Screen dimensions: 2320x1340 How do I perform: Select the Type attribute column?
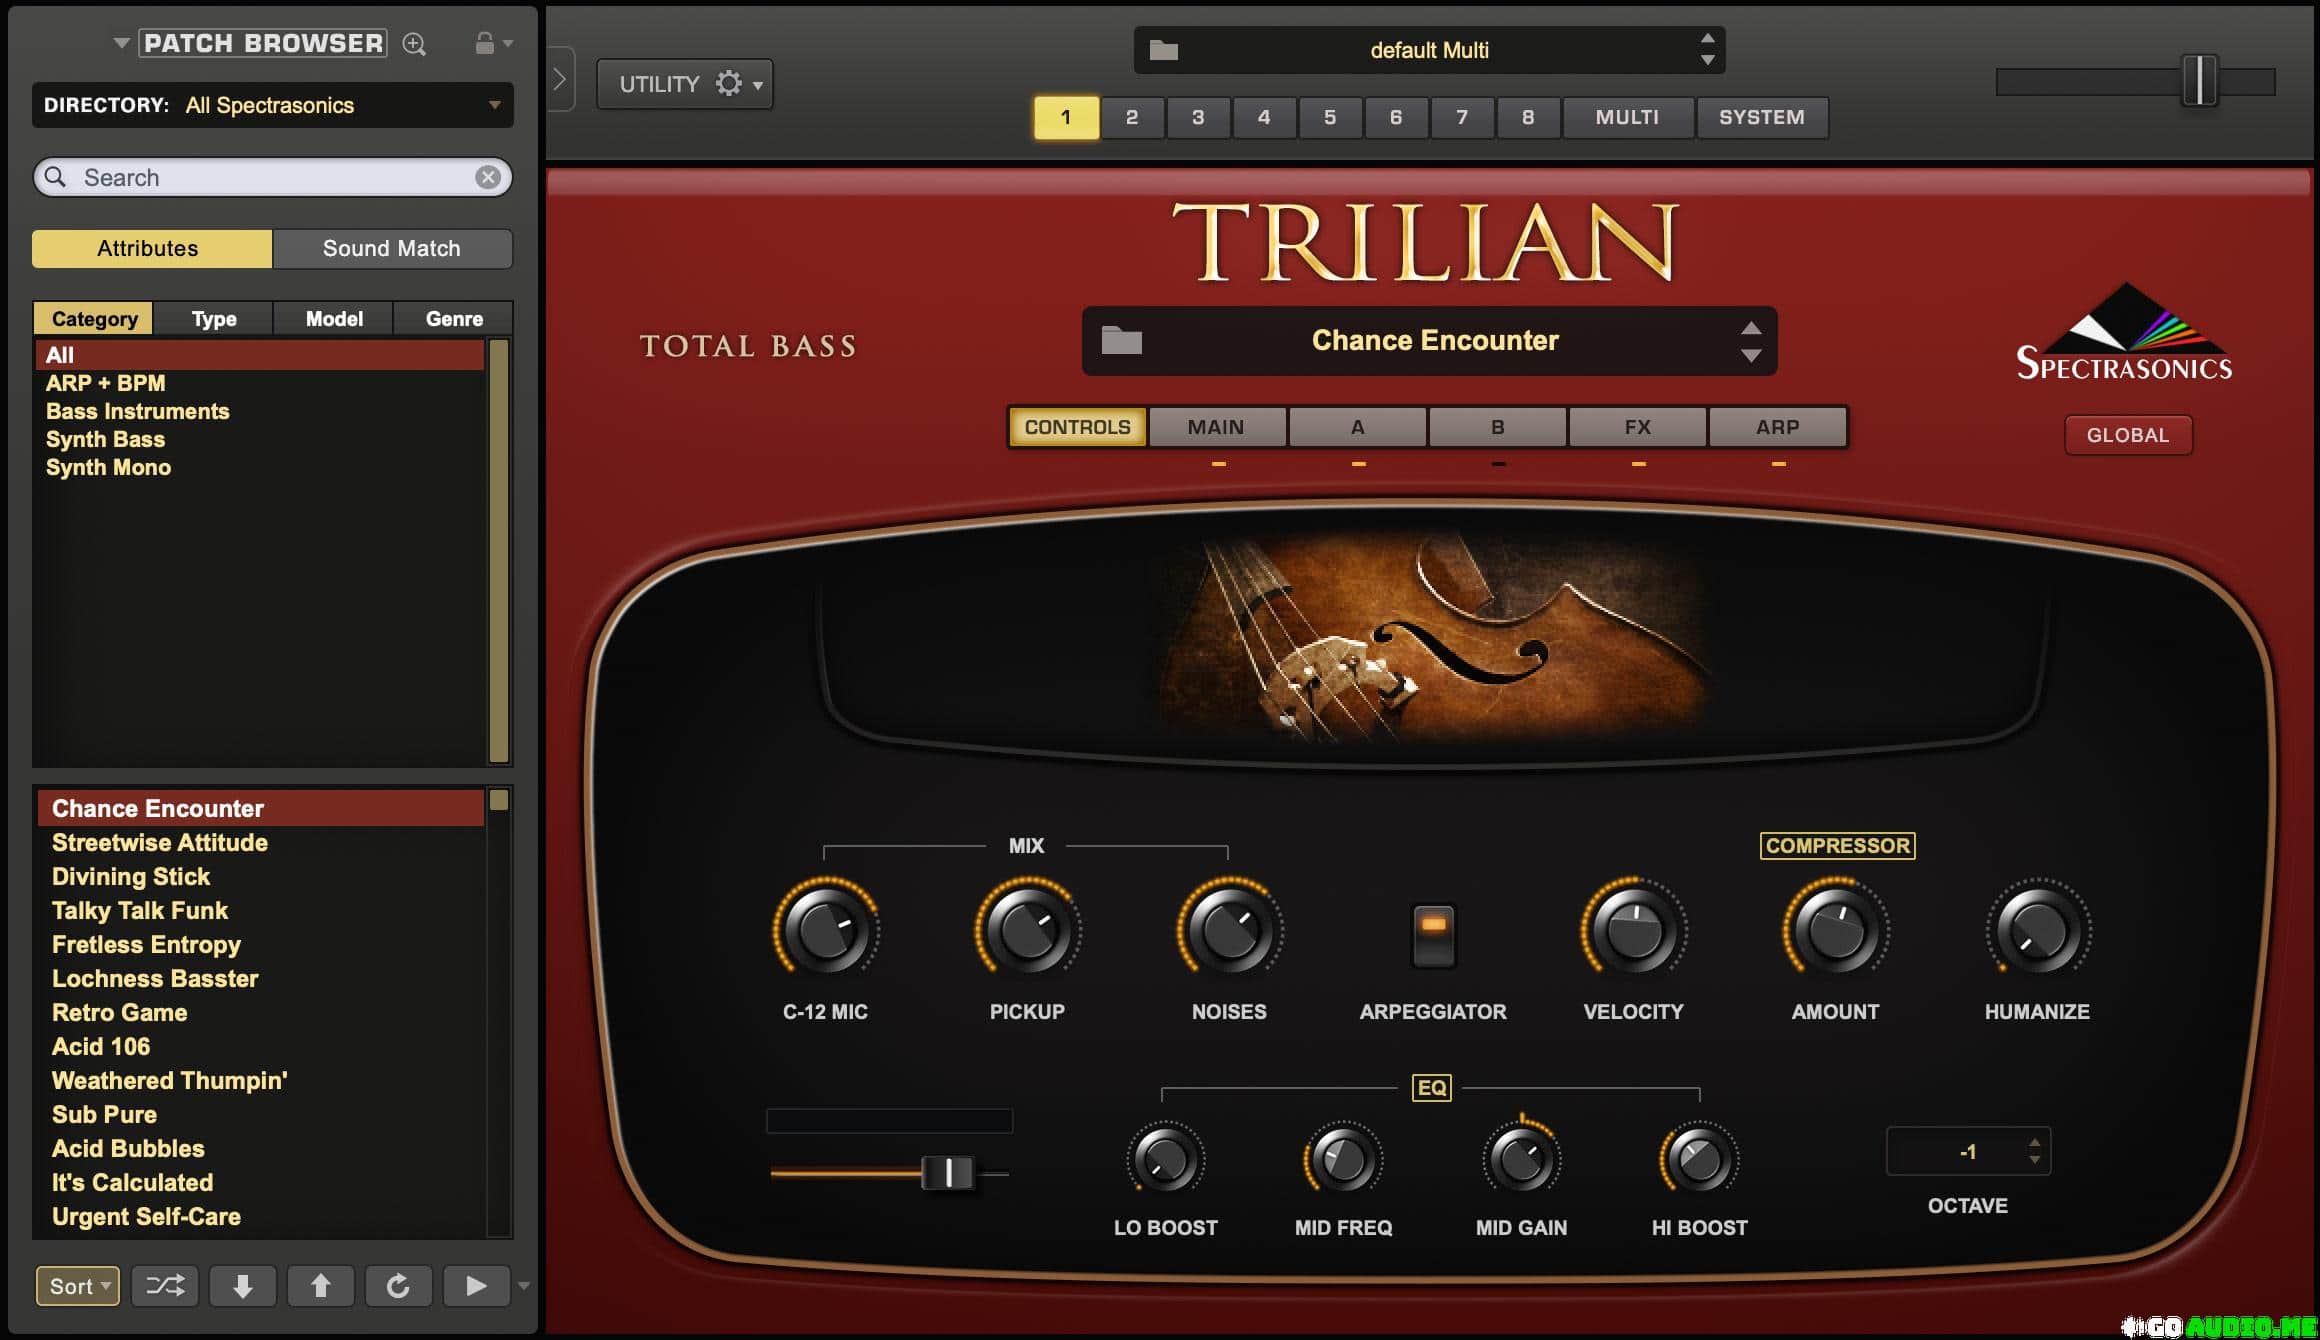tap(214, 319)
